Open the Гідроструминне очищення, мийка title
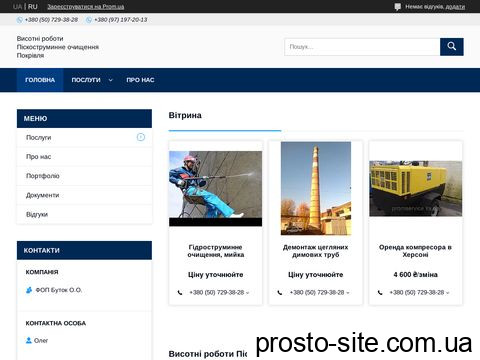Image resolution: width=480 pixels, height=360 pixels. click(216, 251)
